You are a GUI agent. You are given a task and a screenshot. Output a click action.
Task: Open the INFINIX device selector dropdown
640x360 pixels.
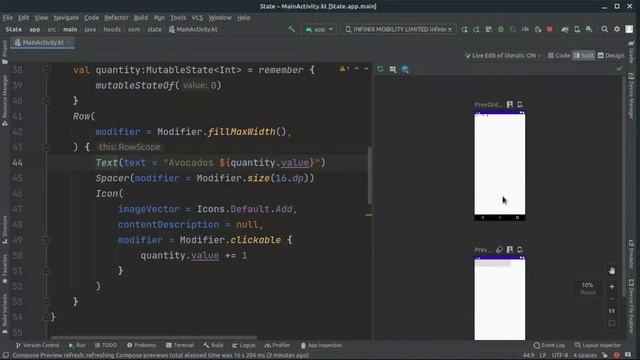pos(398,29)
